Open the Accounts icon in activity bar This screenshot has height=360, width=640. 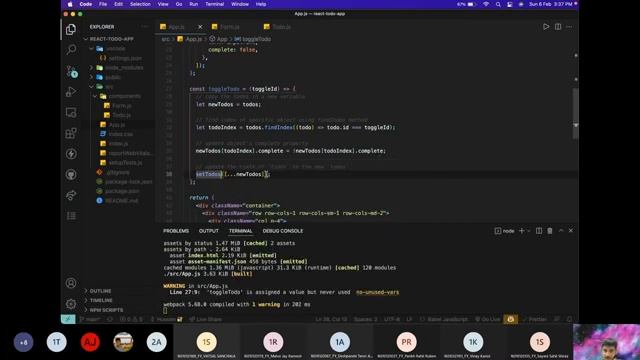[71, 283]
